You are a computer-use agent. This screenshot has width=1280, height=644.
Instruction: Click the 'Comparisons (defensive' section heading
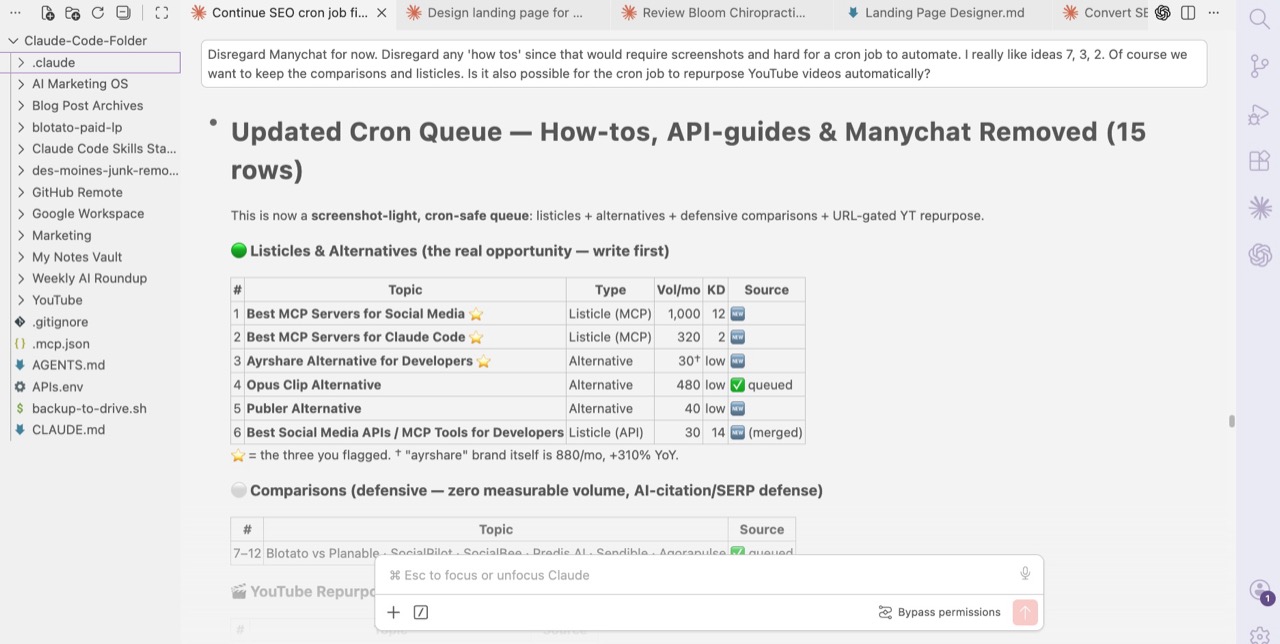[527, 490]
